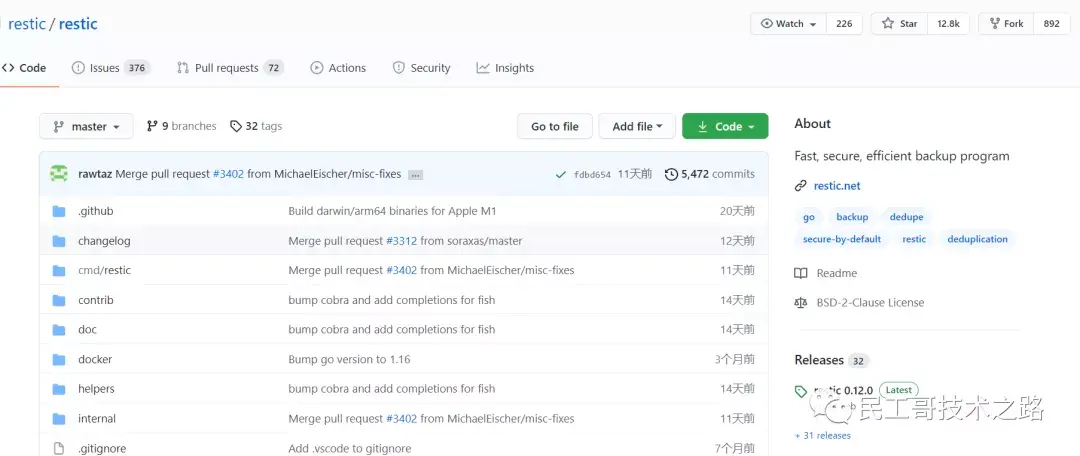Open the .github folder
Screen dimensions: 1080x456
pyautogui.click(x=96, y=211)
